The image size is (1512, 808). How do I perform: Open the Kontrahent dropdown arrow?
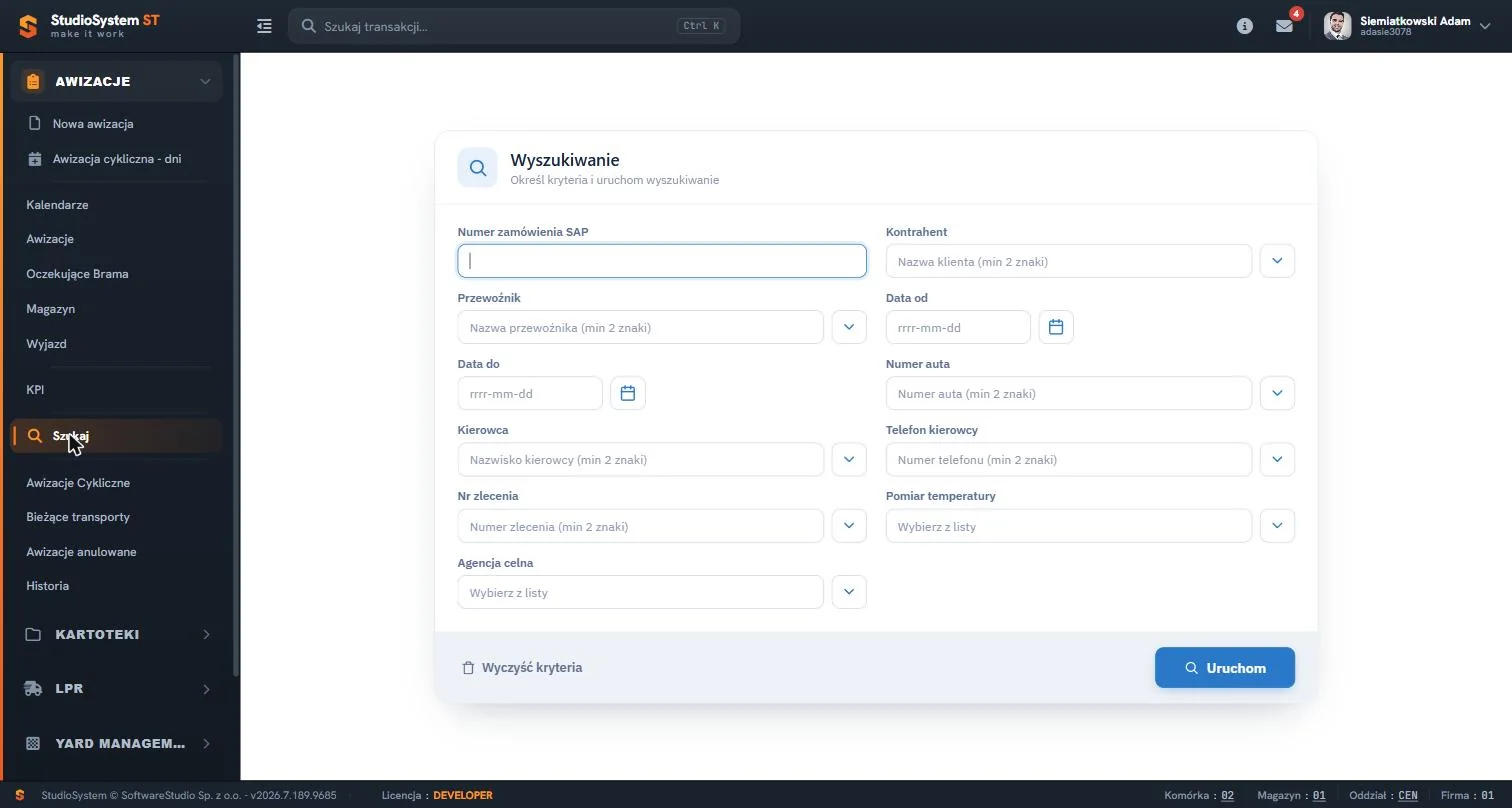pyautogui.click(x=1277, y=261)
